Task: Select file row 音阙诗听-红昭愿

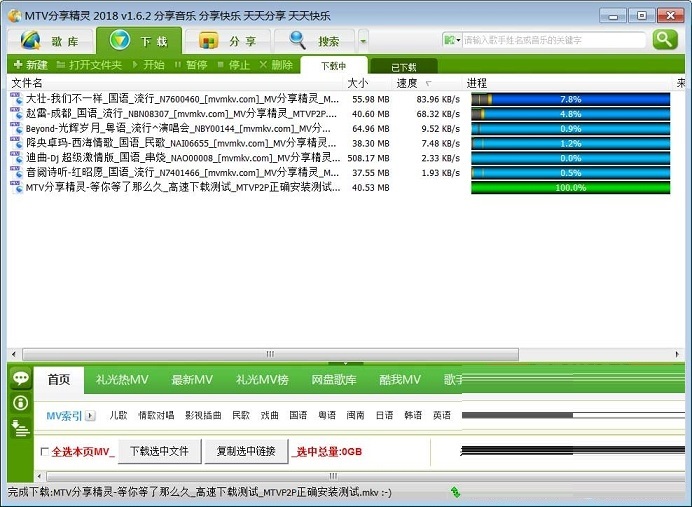Action: (x=340, y=173)
